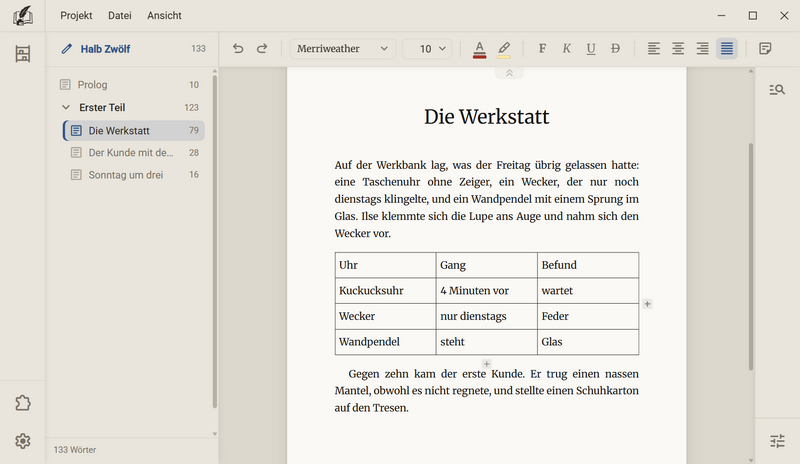Toggle underline (U) formatting

click(x=591, y=48)
